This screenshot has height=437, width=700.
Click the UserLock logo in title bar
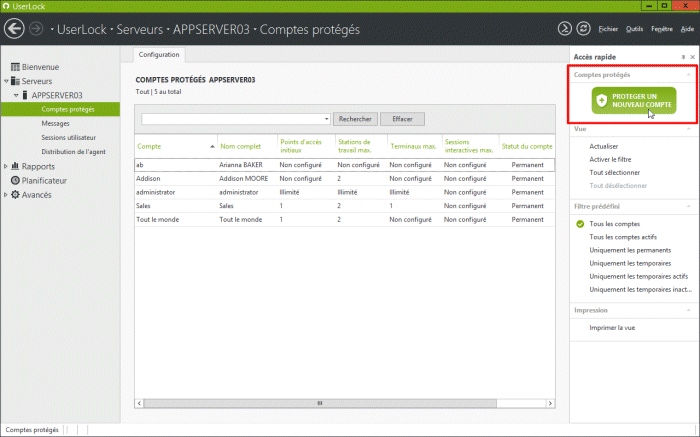pyautogui.click(x=6, y=6)
